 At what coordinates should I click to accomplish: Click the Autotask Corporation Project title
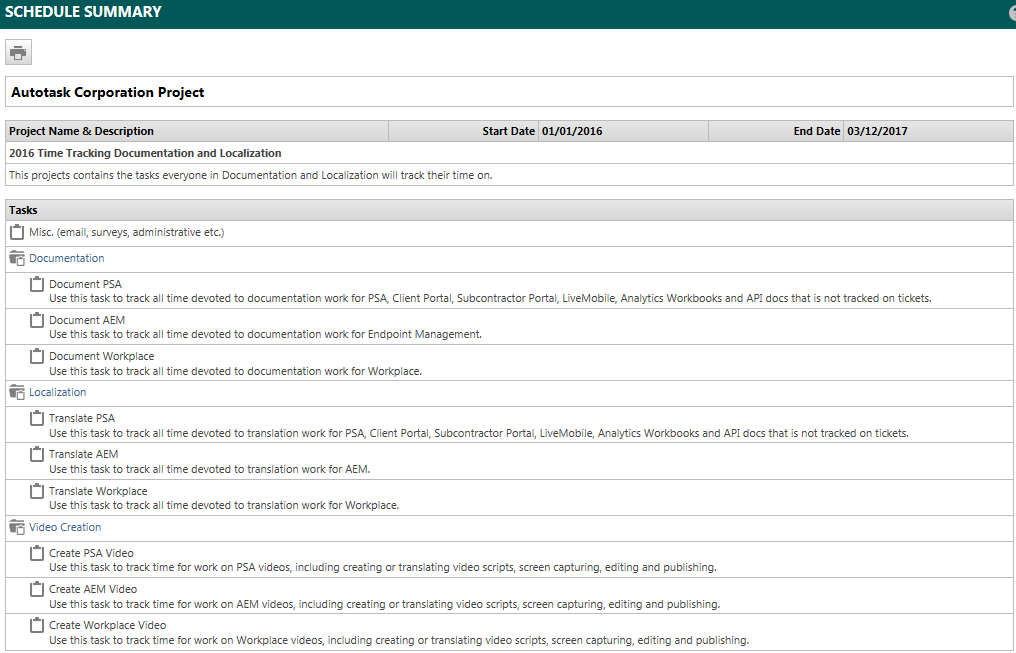[108, 92]
